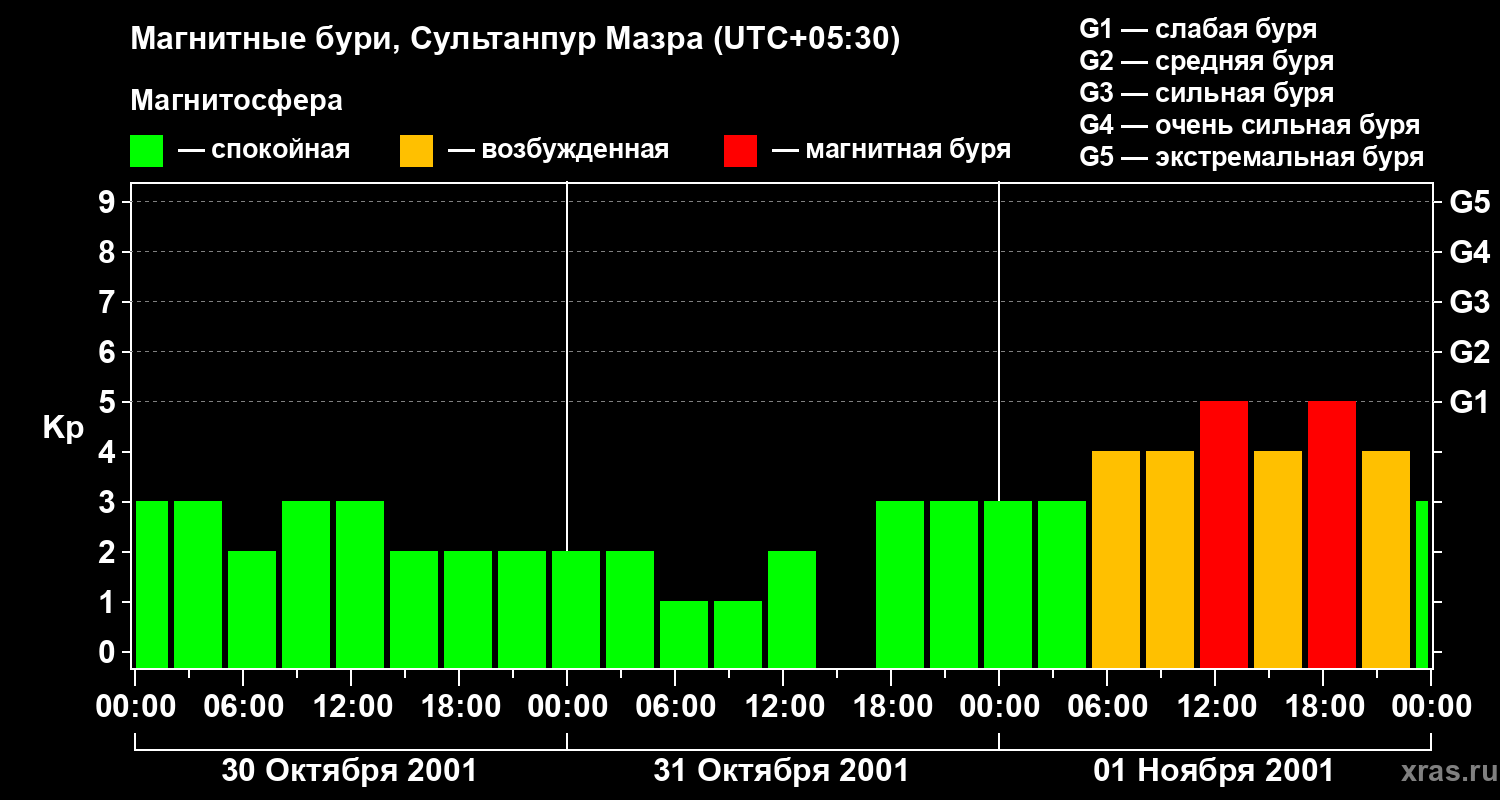Click the red bar above 18:00 on 01 Ноября
The height and width of the screenshot is (800, 1500).
1332,534
